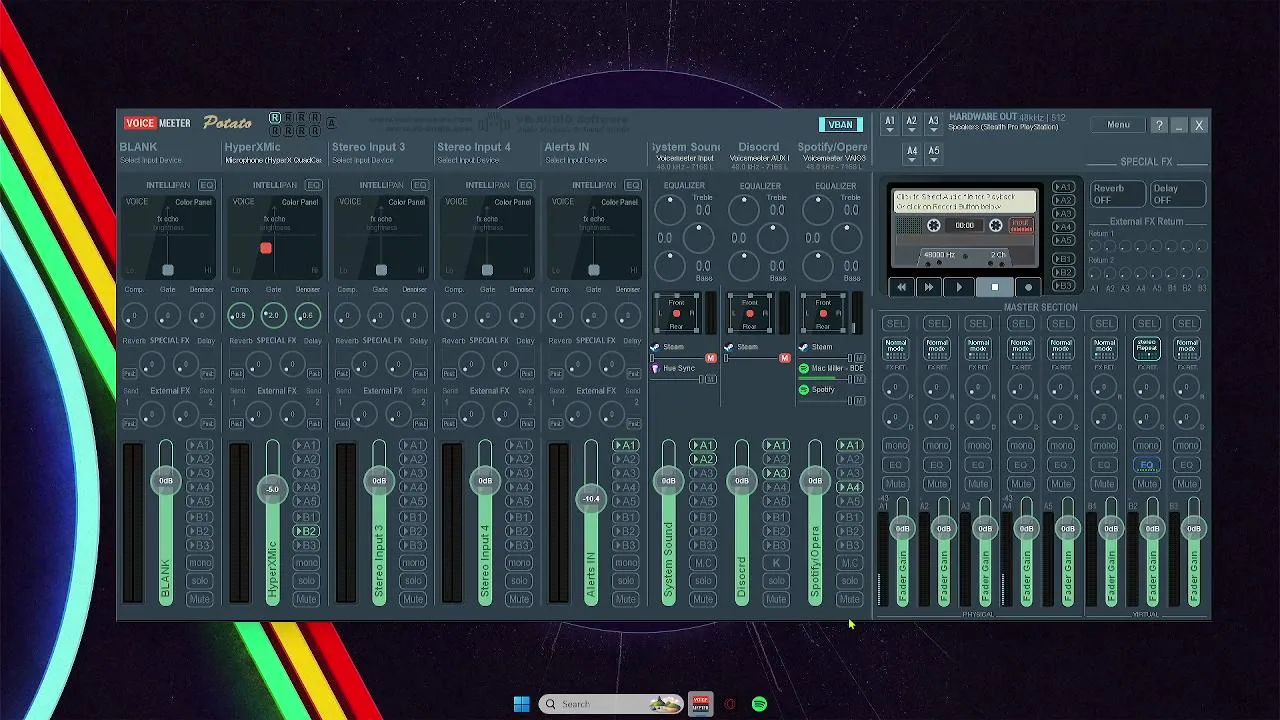Image resolution: width=1280 pixels, height=720 pixels.
Task: Mute the Hue Sync application (M button)
Action: pyautogui.click(x=711, y=379)
